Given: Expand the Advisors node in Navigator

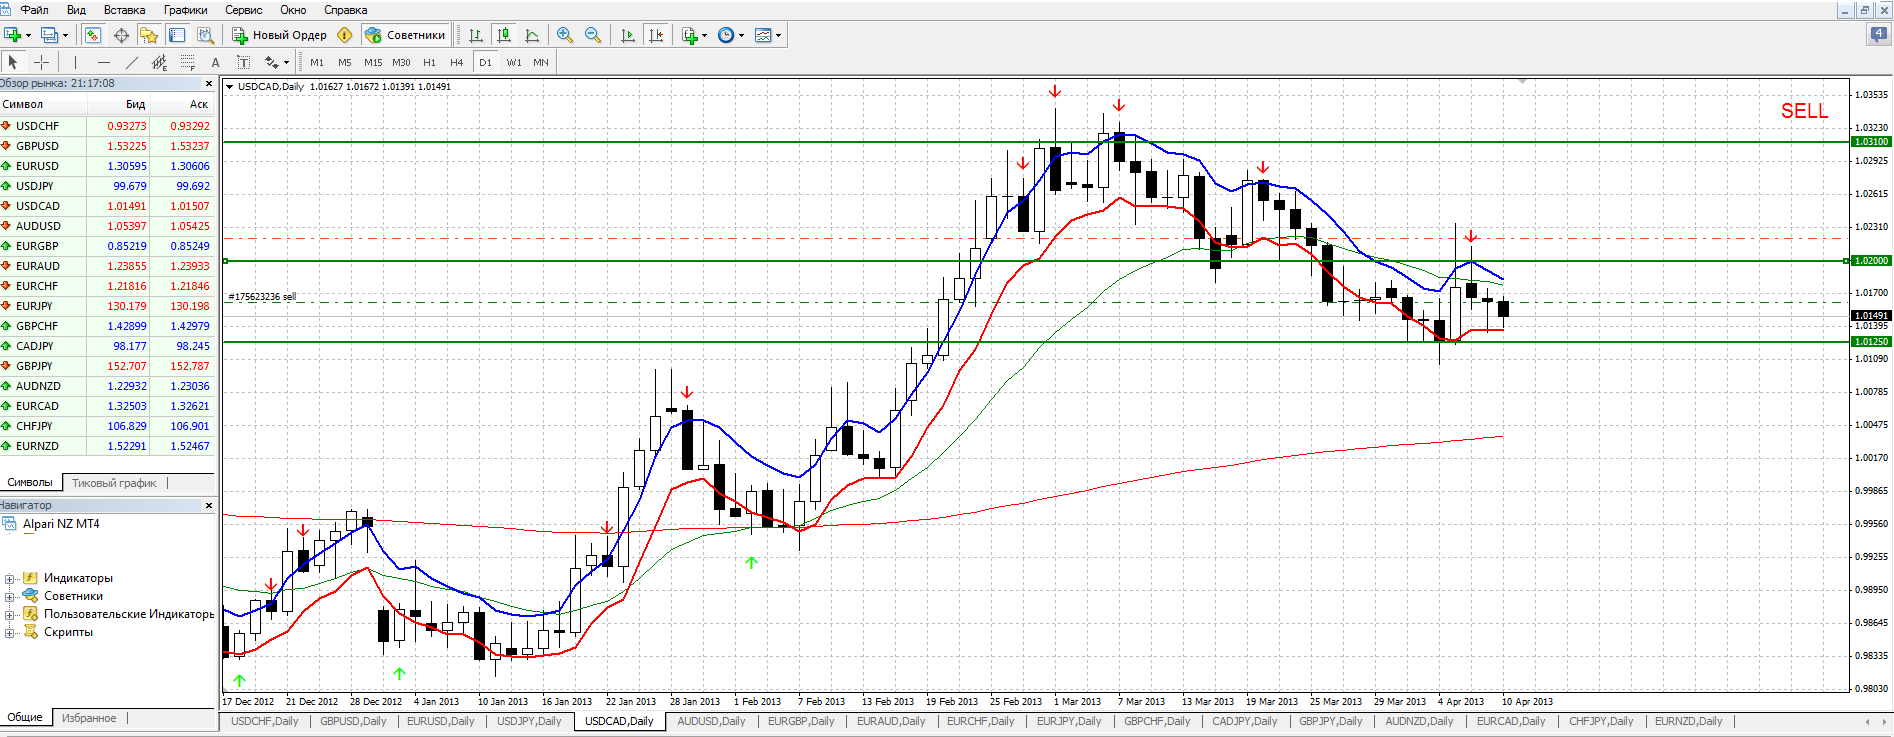Looking at the screenshot, I should (x=9, y=597).
